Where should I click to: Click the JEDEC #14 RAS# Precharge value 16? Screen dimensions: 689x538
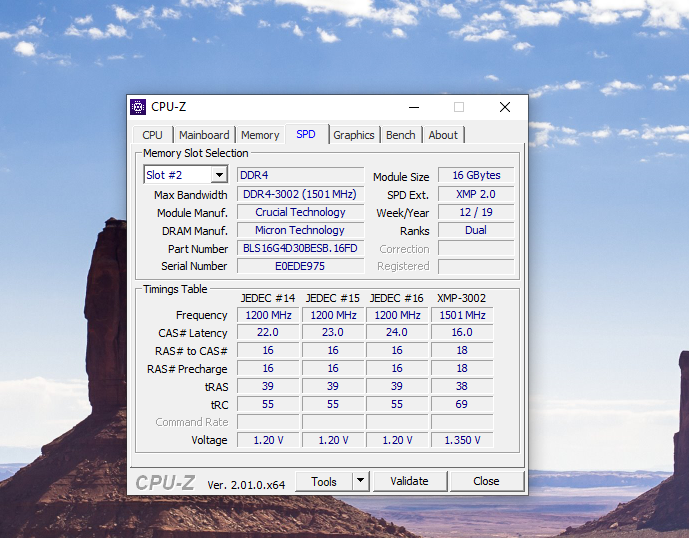[268, 368]
